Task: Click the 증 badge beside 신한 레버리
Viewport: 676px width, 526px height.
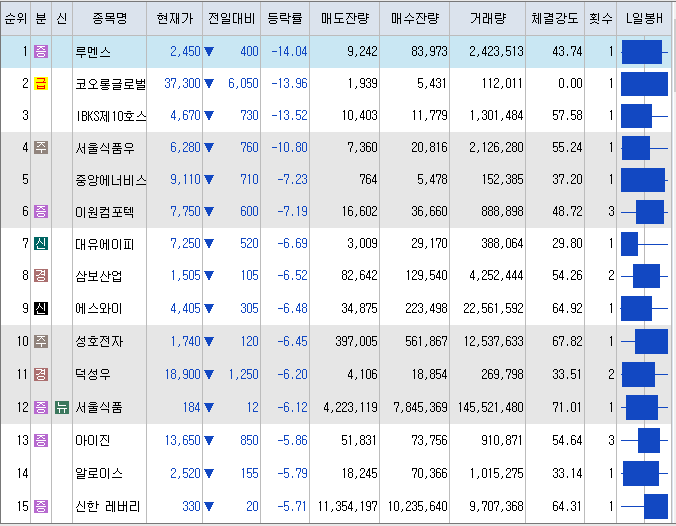Action: click(41, 506)
